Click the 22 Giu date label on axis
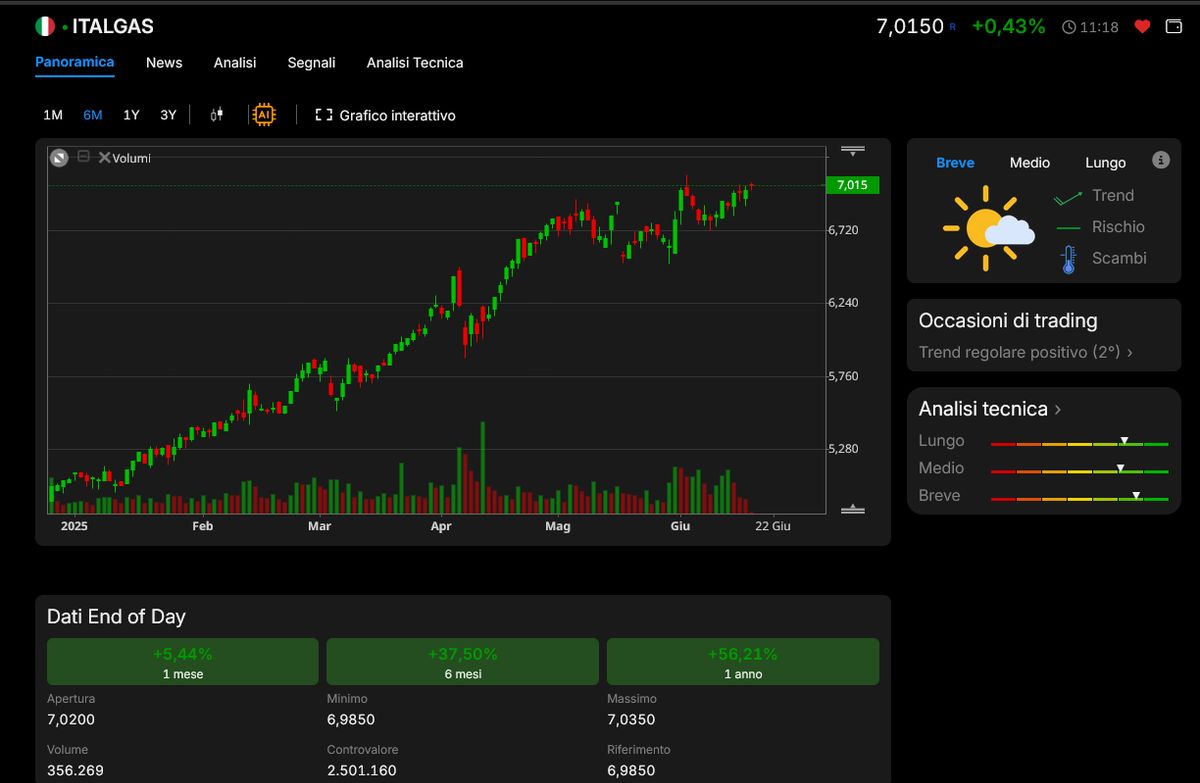Screen dimensions: 1200x783 (x=773, y=526)
